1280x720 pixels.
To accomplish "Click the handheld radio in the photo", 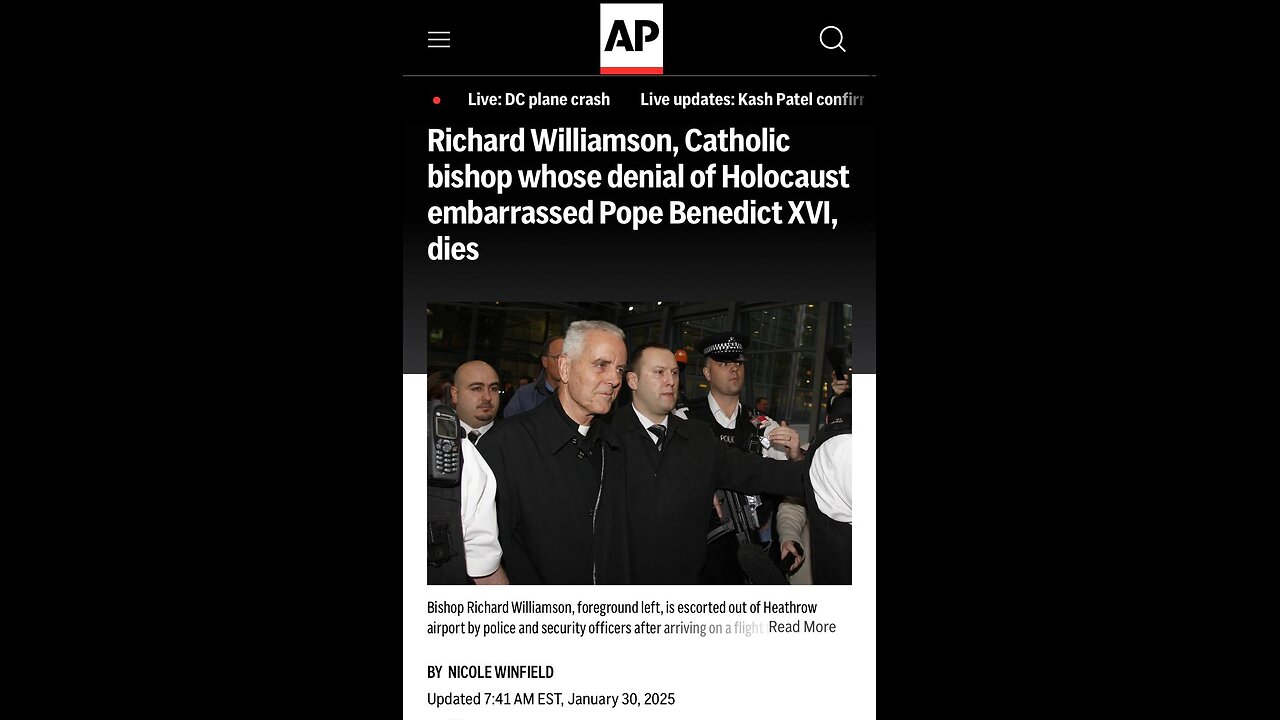I will [445, 443].
